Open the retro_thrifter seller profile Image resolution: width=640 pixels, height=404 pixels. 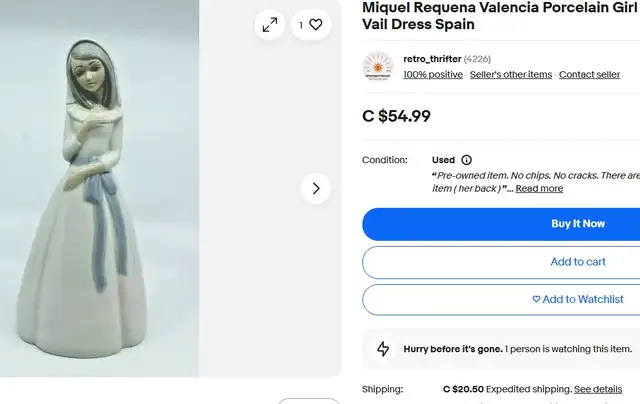(432, 59)
